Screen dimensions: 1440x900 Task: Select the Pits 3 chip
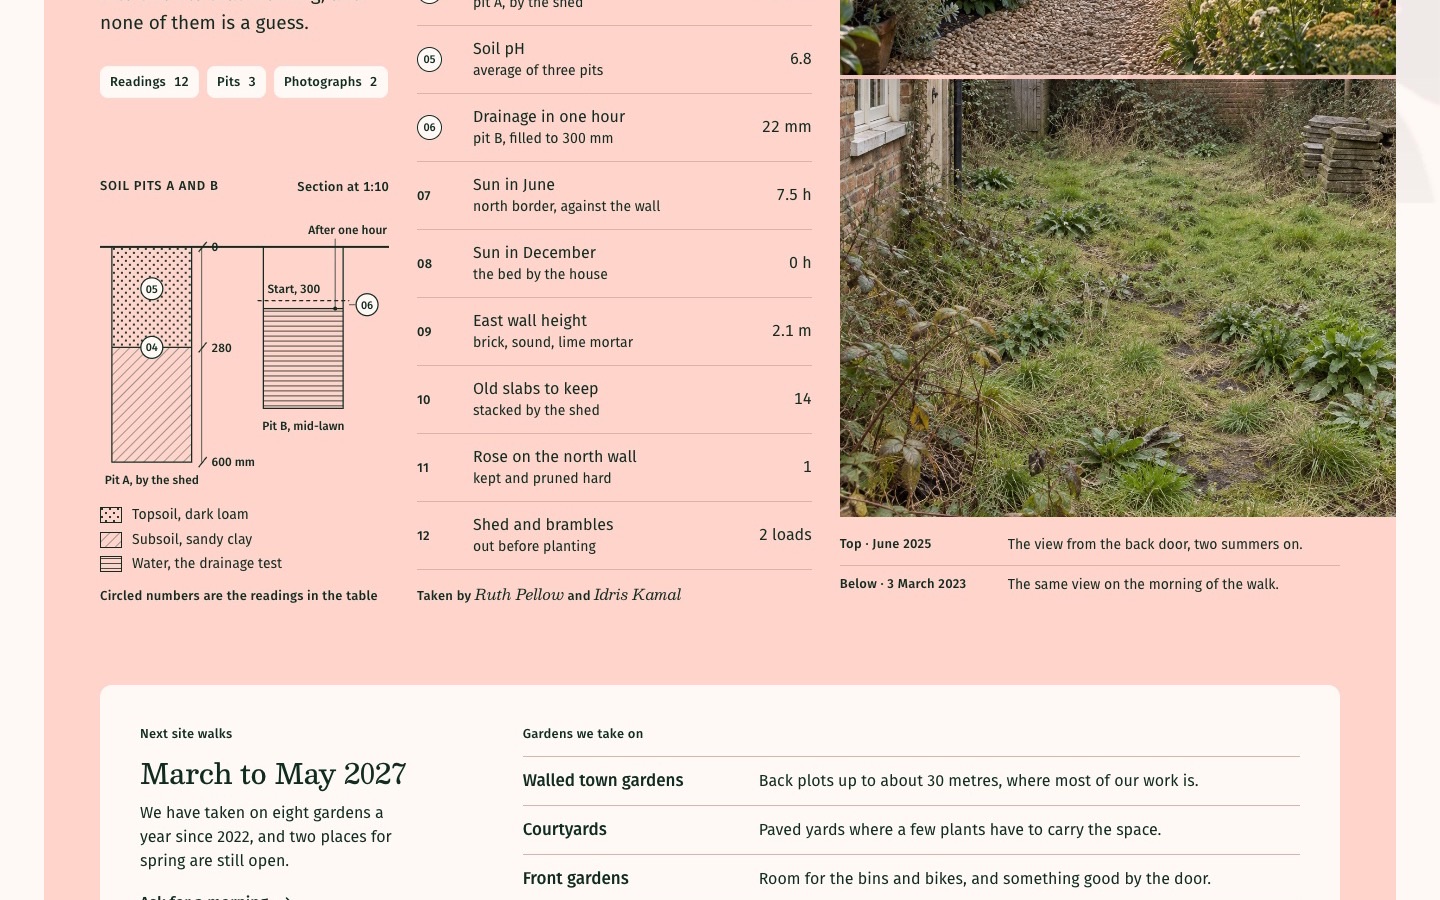236,82
